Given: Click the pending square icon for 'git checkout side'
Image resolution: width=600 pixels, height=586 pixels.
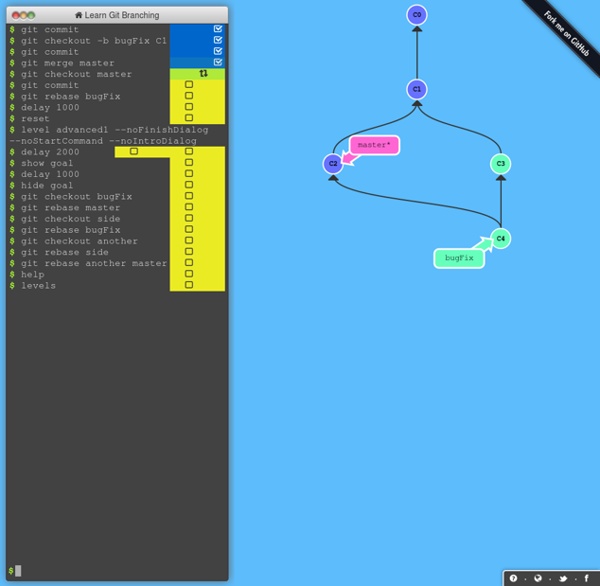Looking at the screenshot, I should [x=189, y=218].
